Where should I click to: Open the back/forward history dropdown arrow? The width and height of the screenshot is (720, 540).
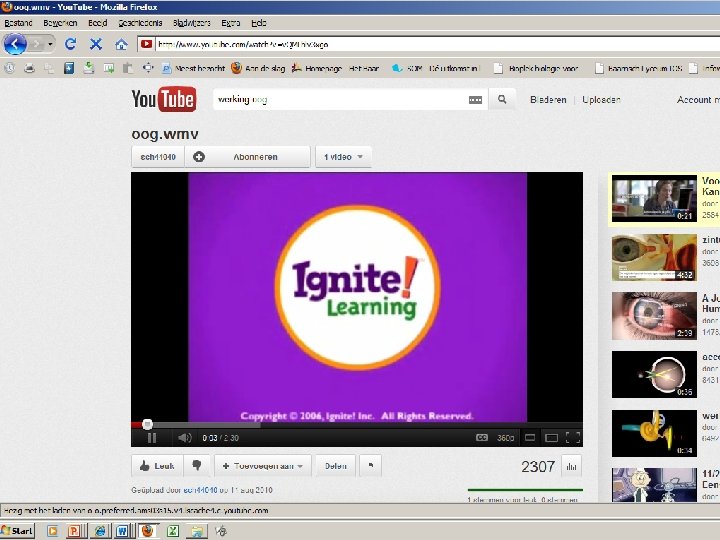point(50,45)
